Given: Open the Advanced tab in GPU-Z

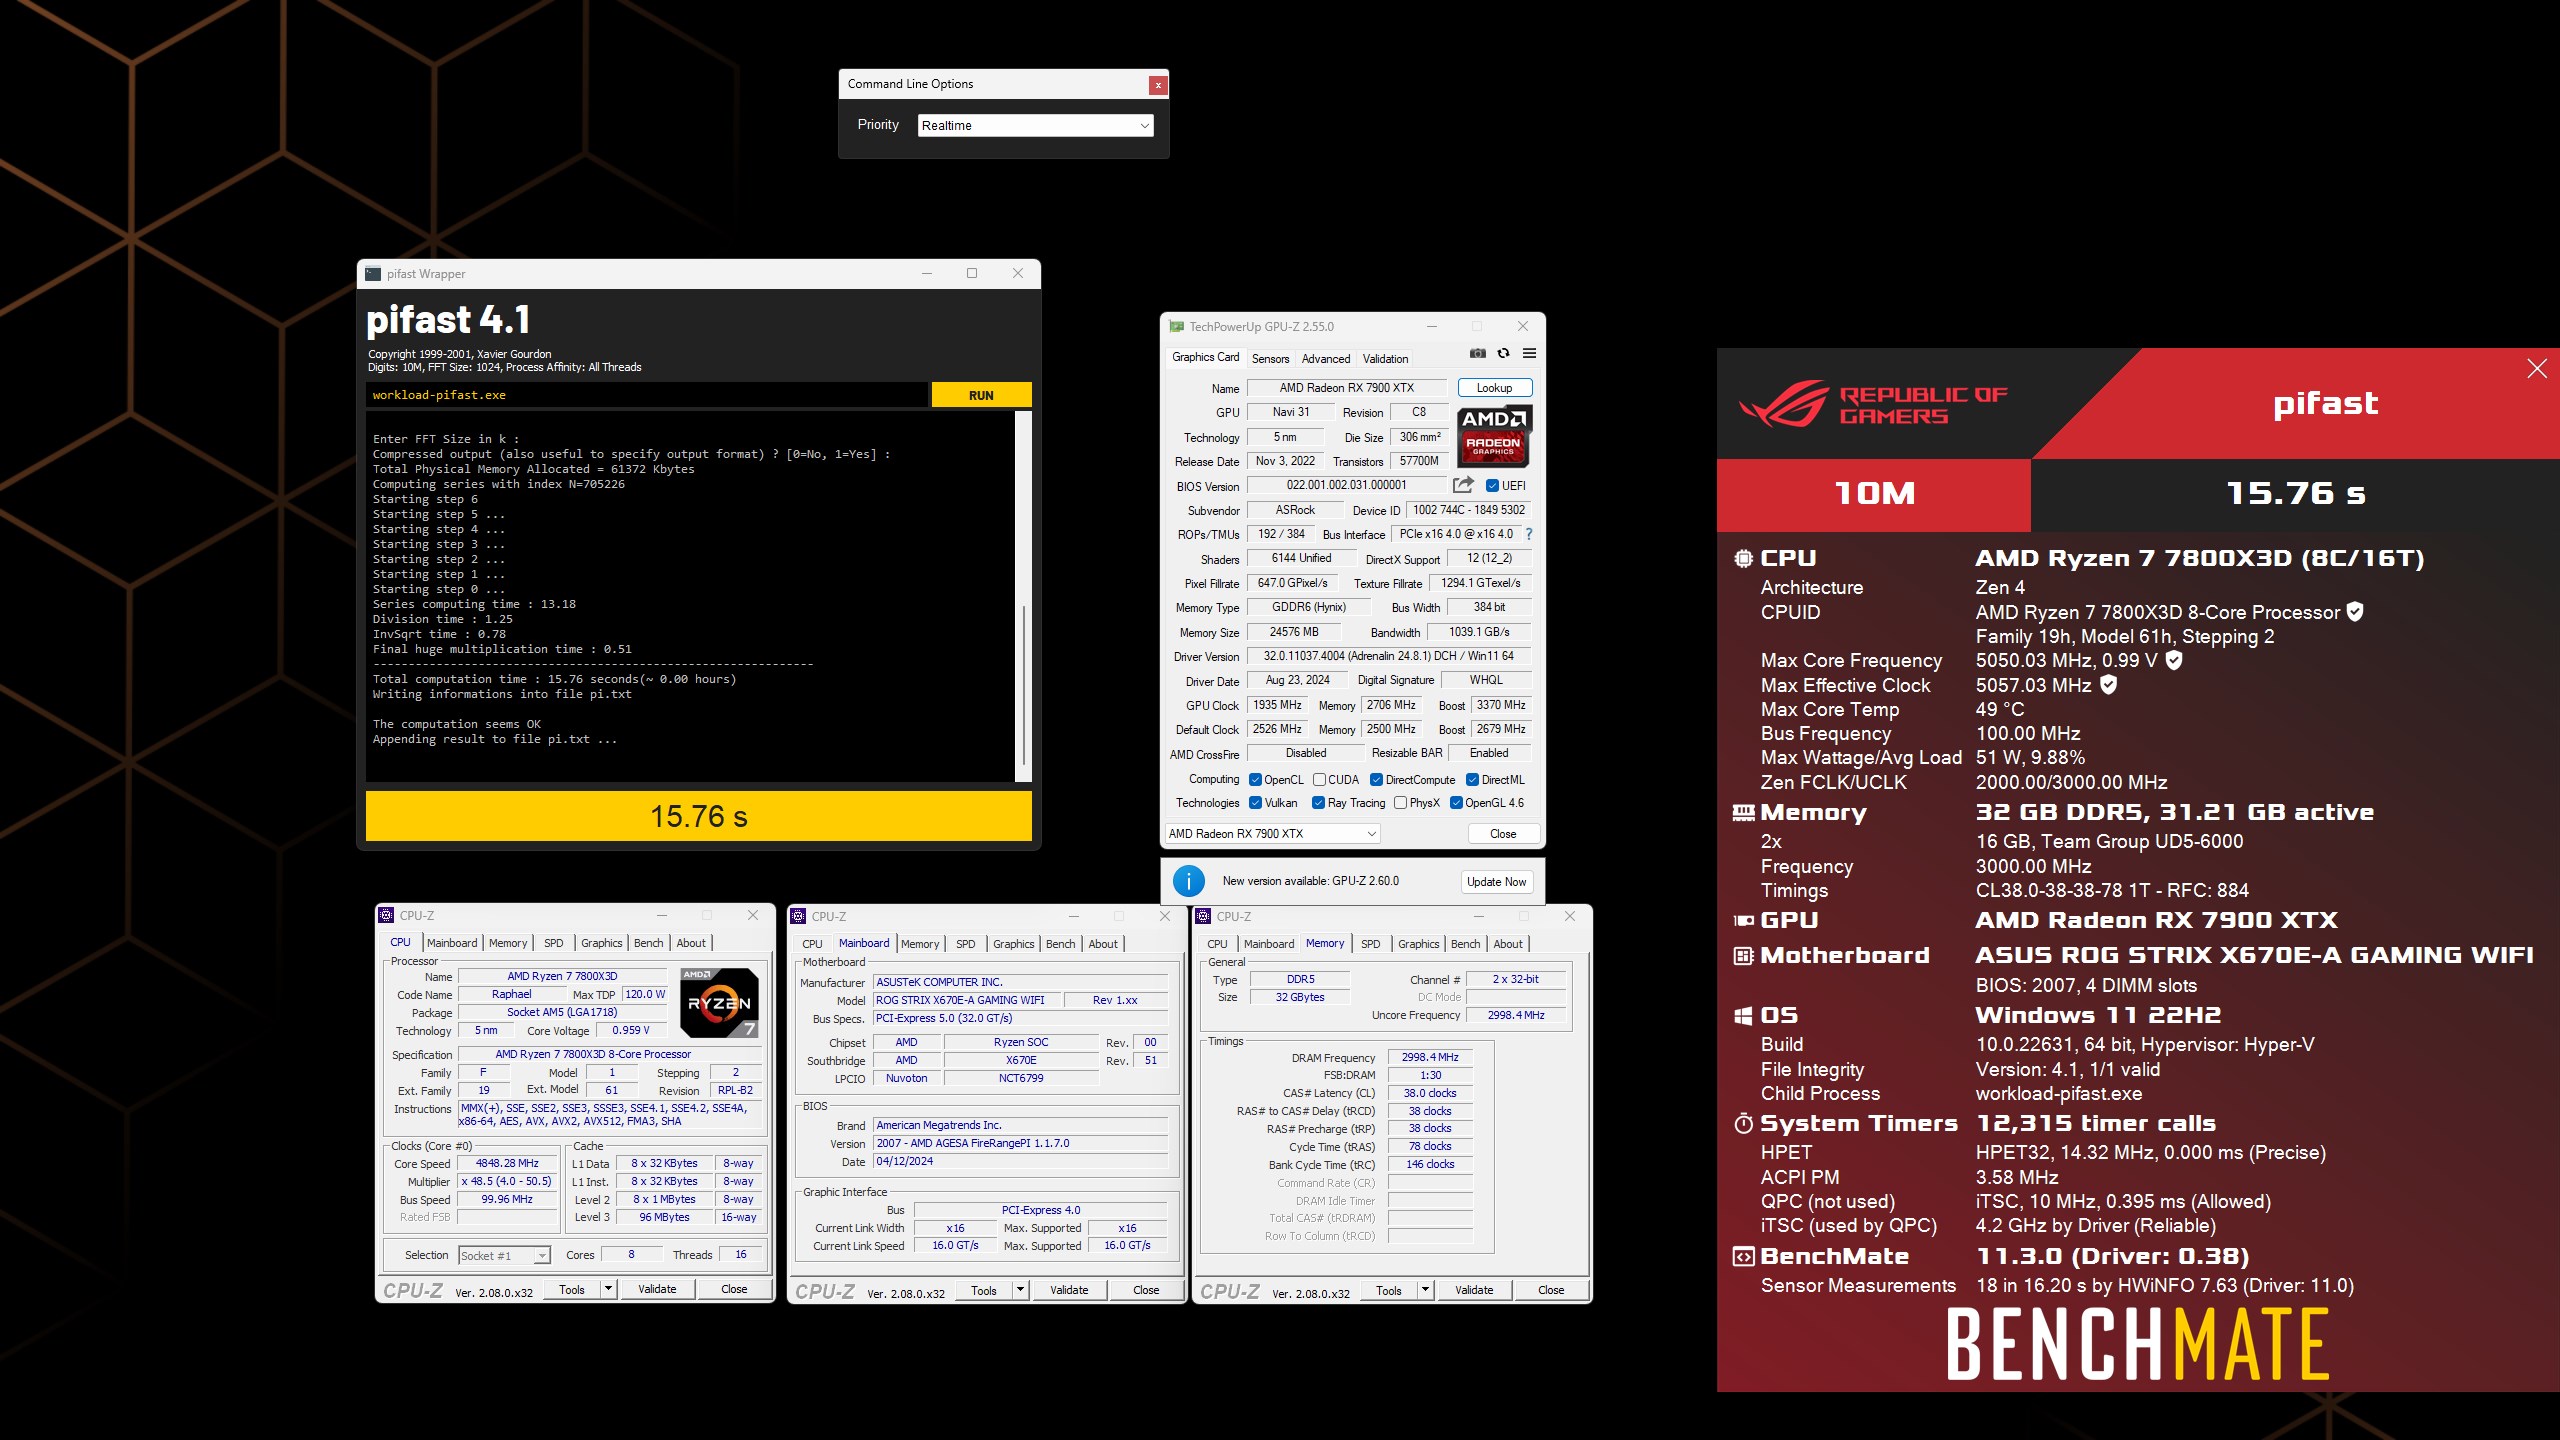Looking at the screenshot, I should (x=1326, y=359).
